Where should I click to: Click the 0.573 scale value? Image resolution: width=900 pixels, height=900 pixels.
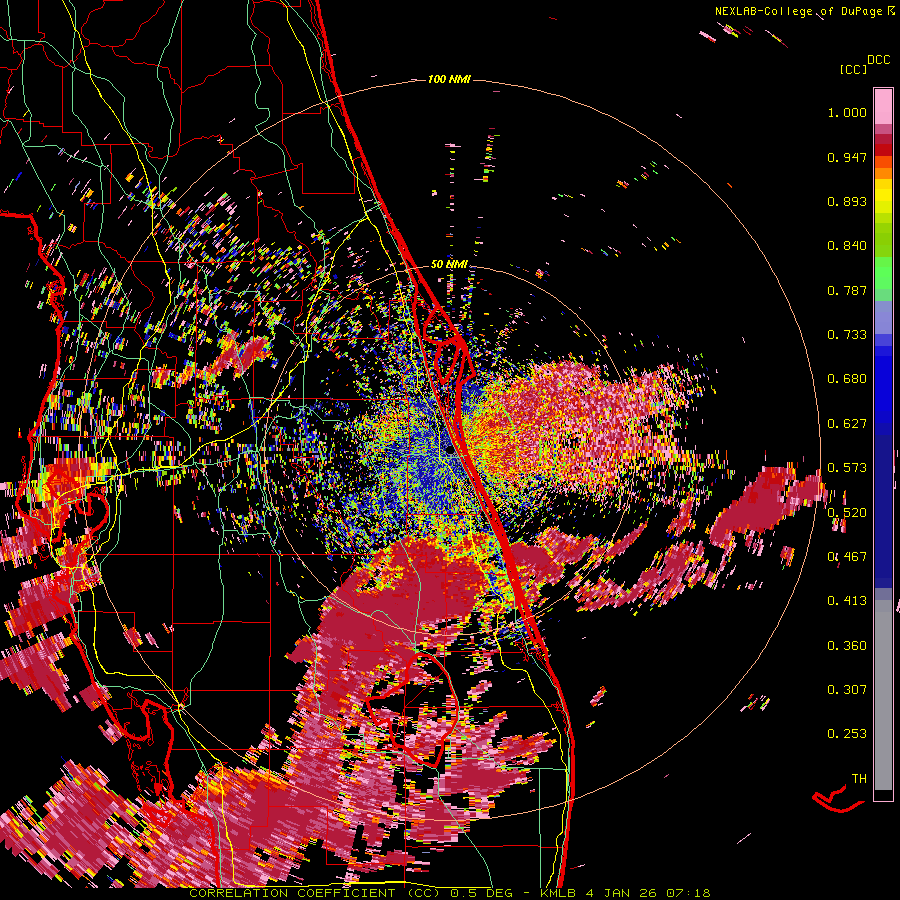[x=847, y=468]
